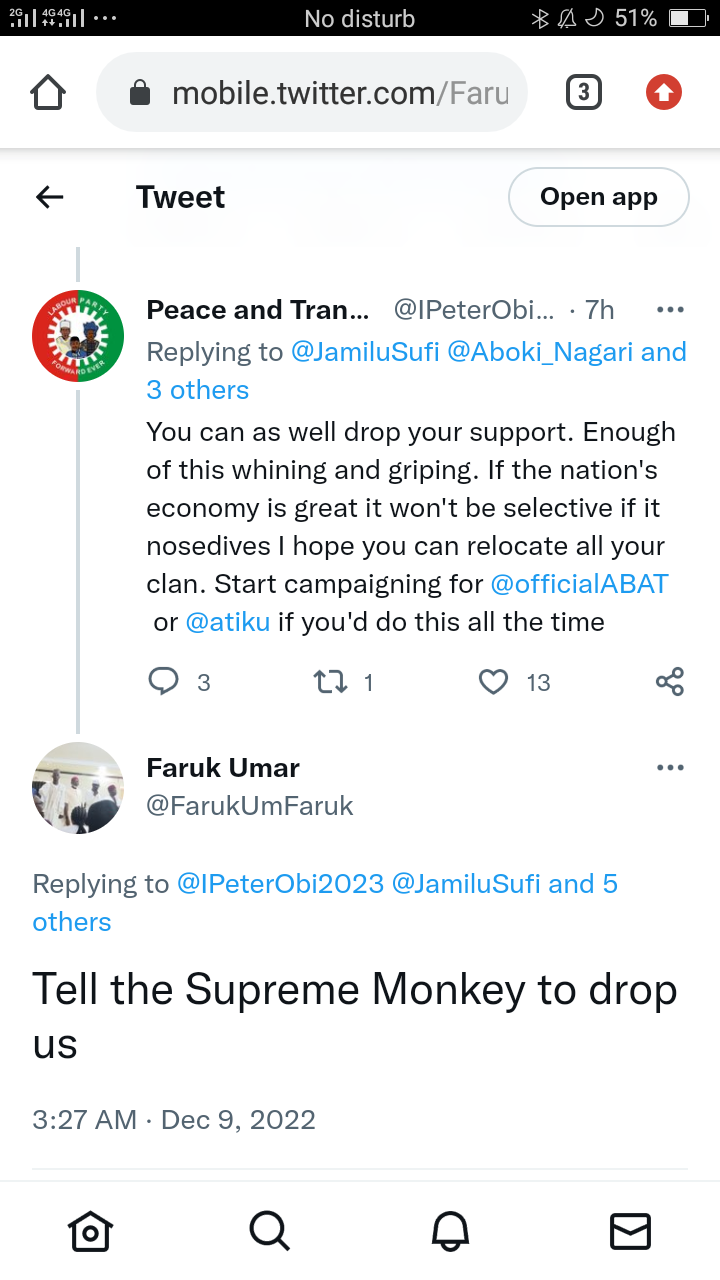
Task: Share the Peace and Tran... tweet
Action: click(x=669, y=682)
